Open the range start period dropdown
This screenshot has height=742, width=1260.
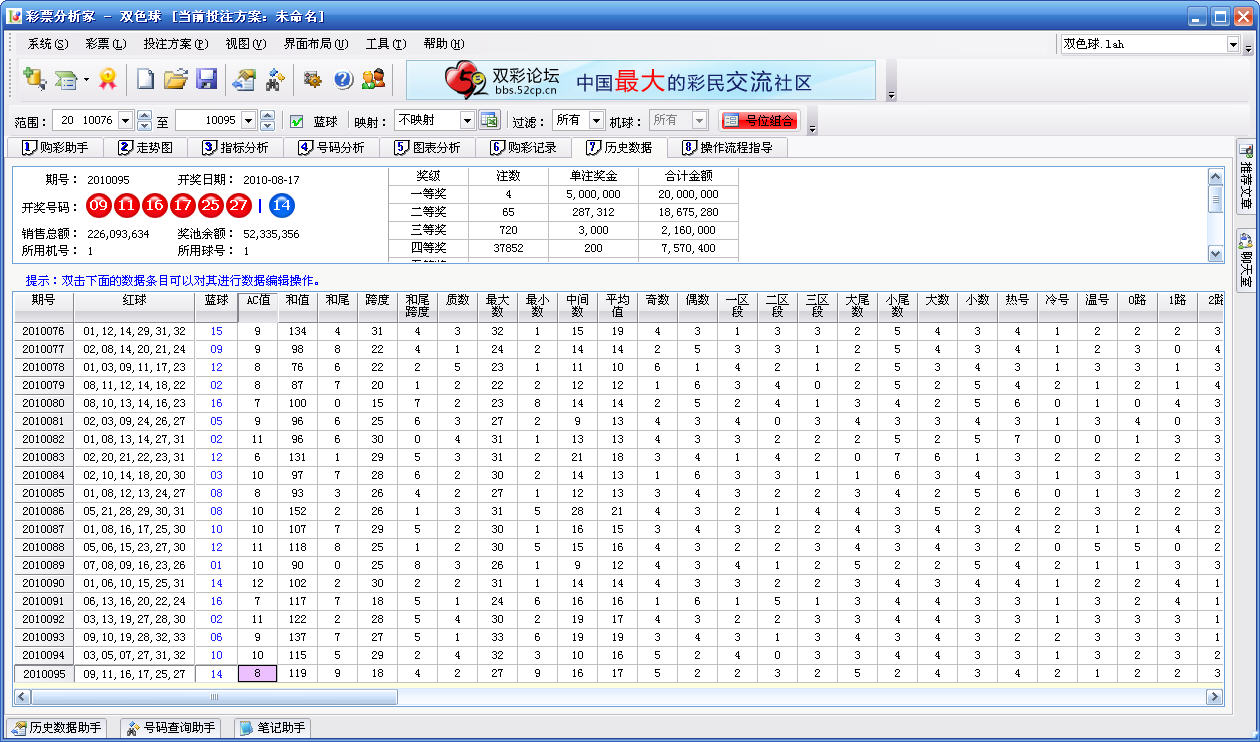[x=125, y=120]
